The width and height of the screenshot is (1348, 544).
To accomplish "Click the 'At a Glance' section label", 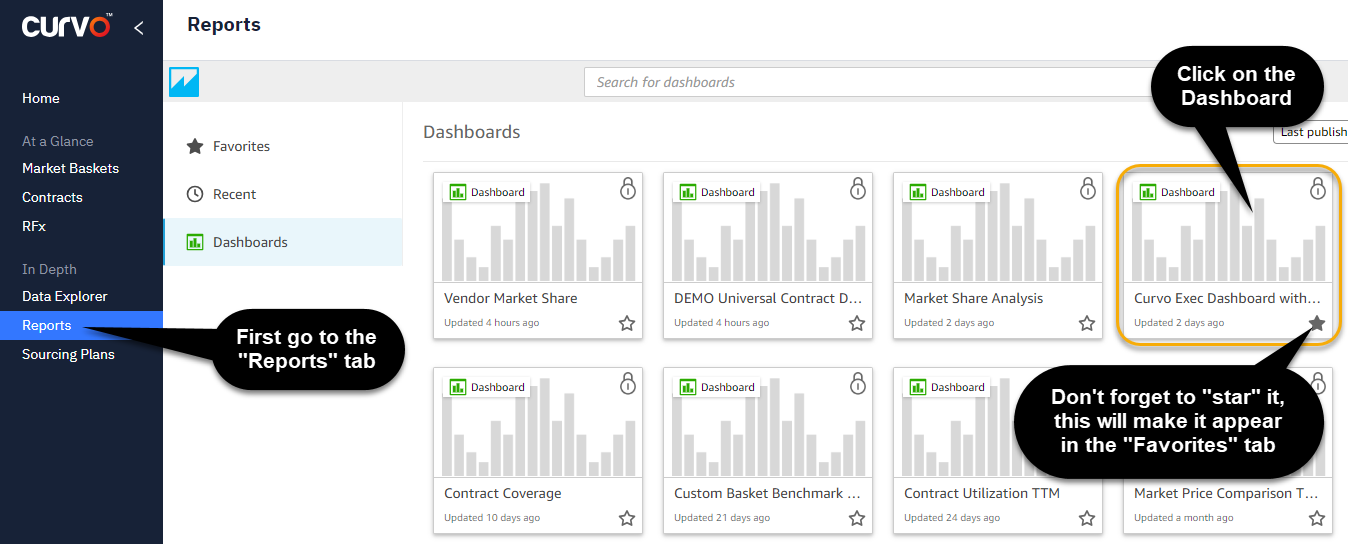I will [x=58, y=141].
